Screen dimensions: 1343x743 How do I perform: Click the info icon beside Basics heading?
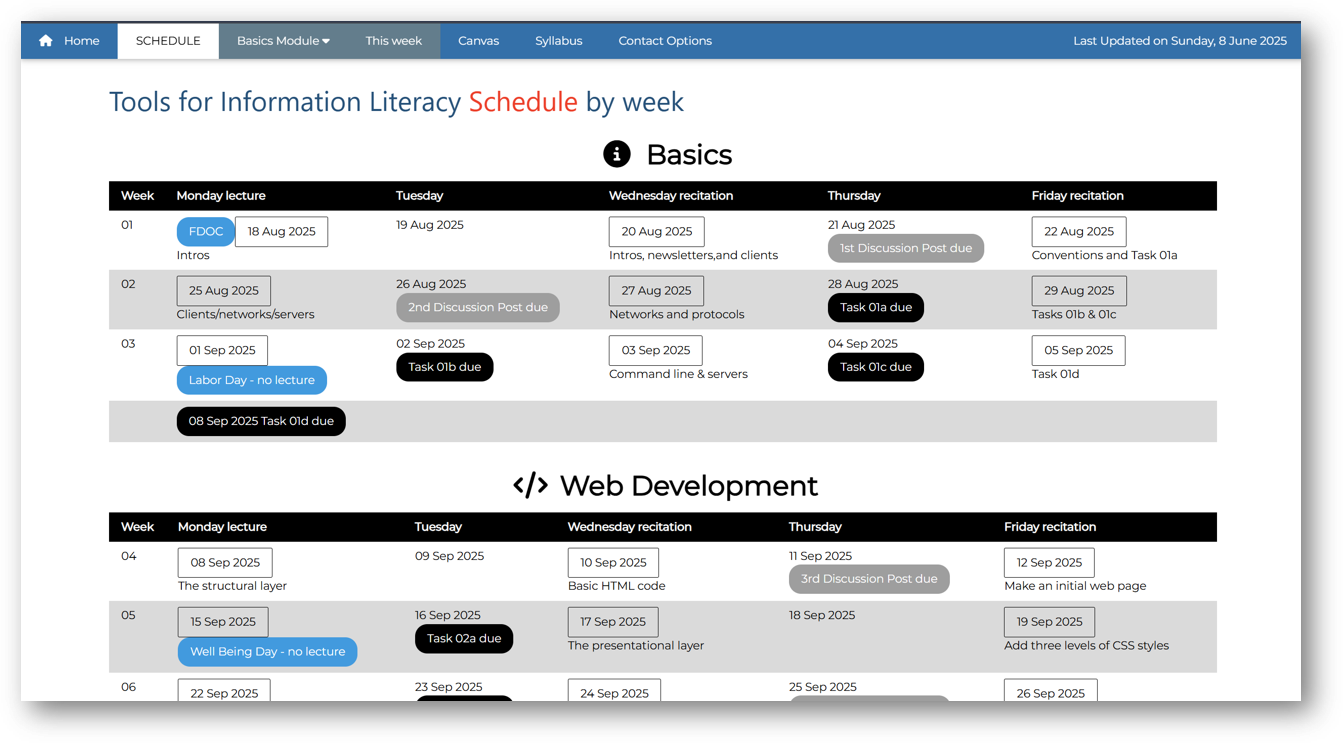617,154
